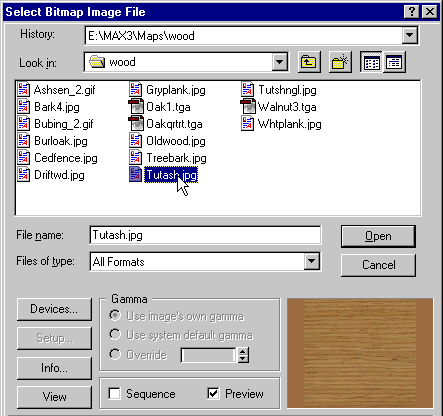Open the Look in folder dropdown
Viewport: 443px width, 416px height.
click(280, 62)
